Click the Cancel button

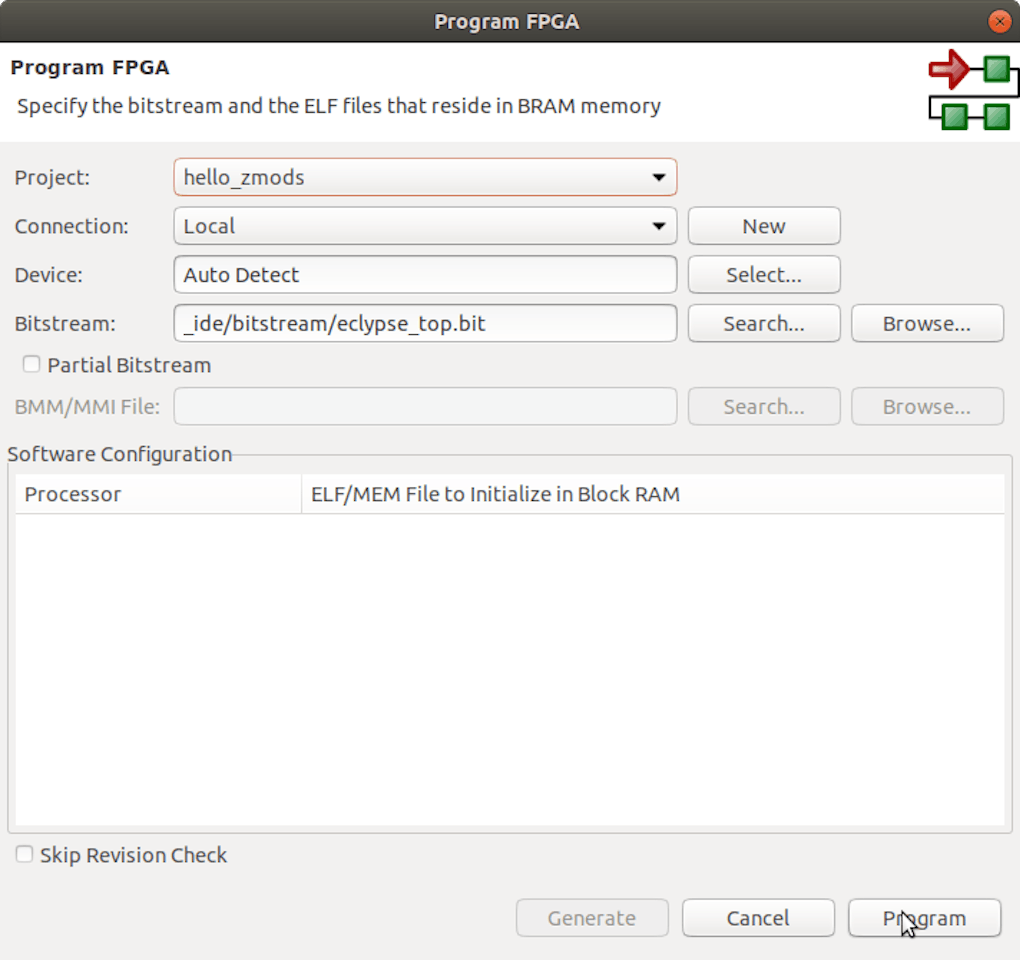(x=758, y=918)
